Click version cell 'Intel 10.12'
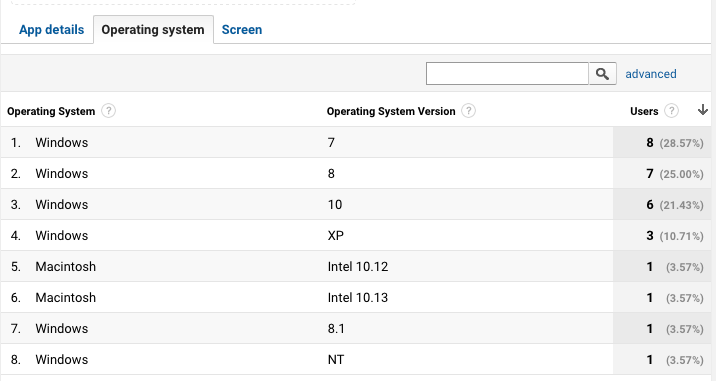The width and height of the screenshot is (716, 381). tap(358, 267)
